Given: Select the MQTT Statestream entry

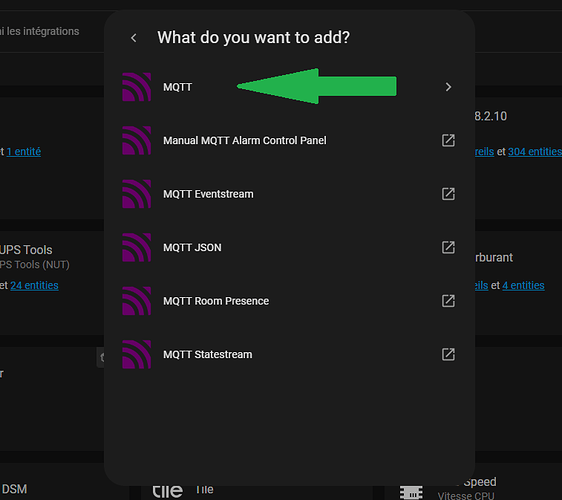Looking at the screenshot, I should pyautogui.click(x=290, y=354).
